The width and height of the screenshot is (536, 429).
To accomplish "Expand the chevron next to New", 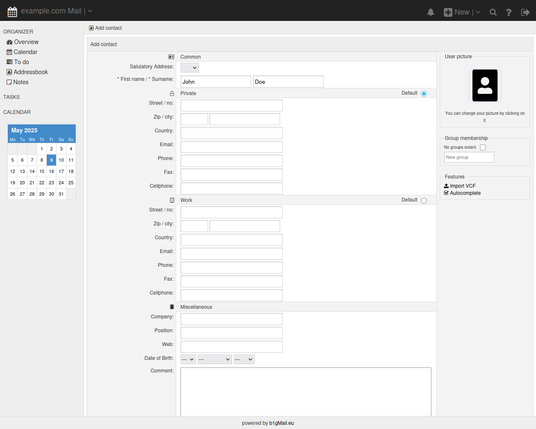I will (x=478, y=12).
